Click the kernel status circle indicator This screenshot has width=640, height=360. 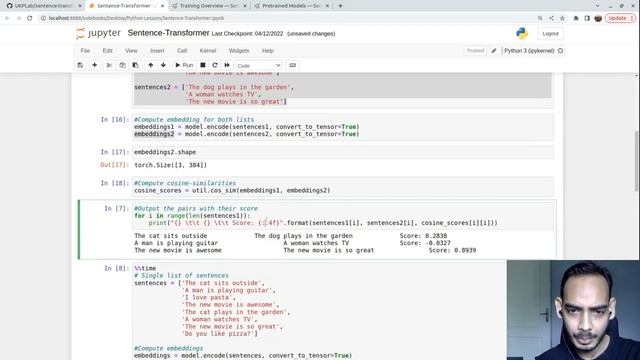560,51
